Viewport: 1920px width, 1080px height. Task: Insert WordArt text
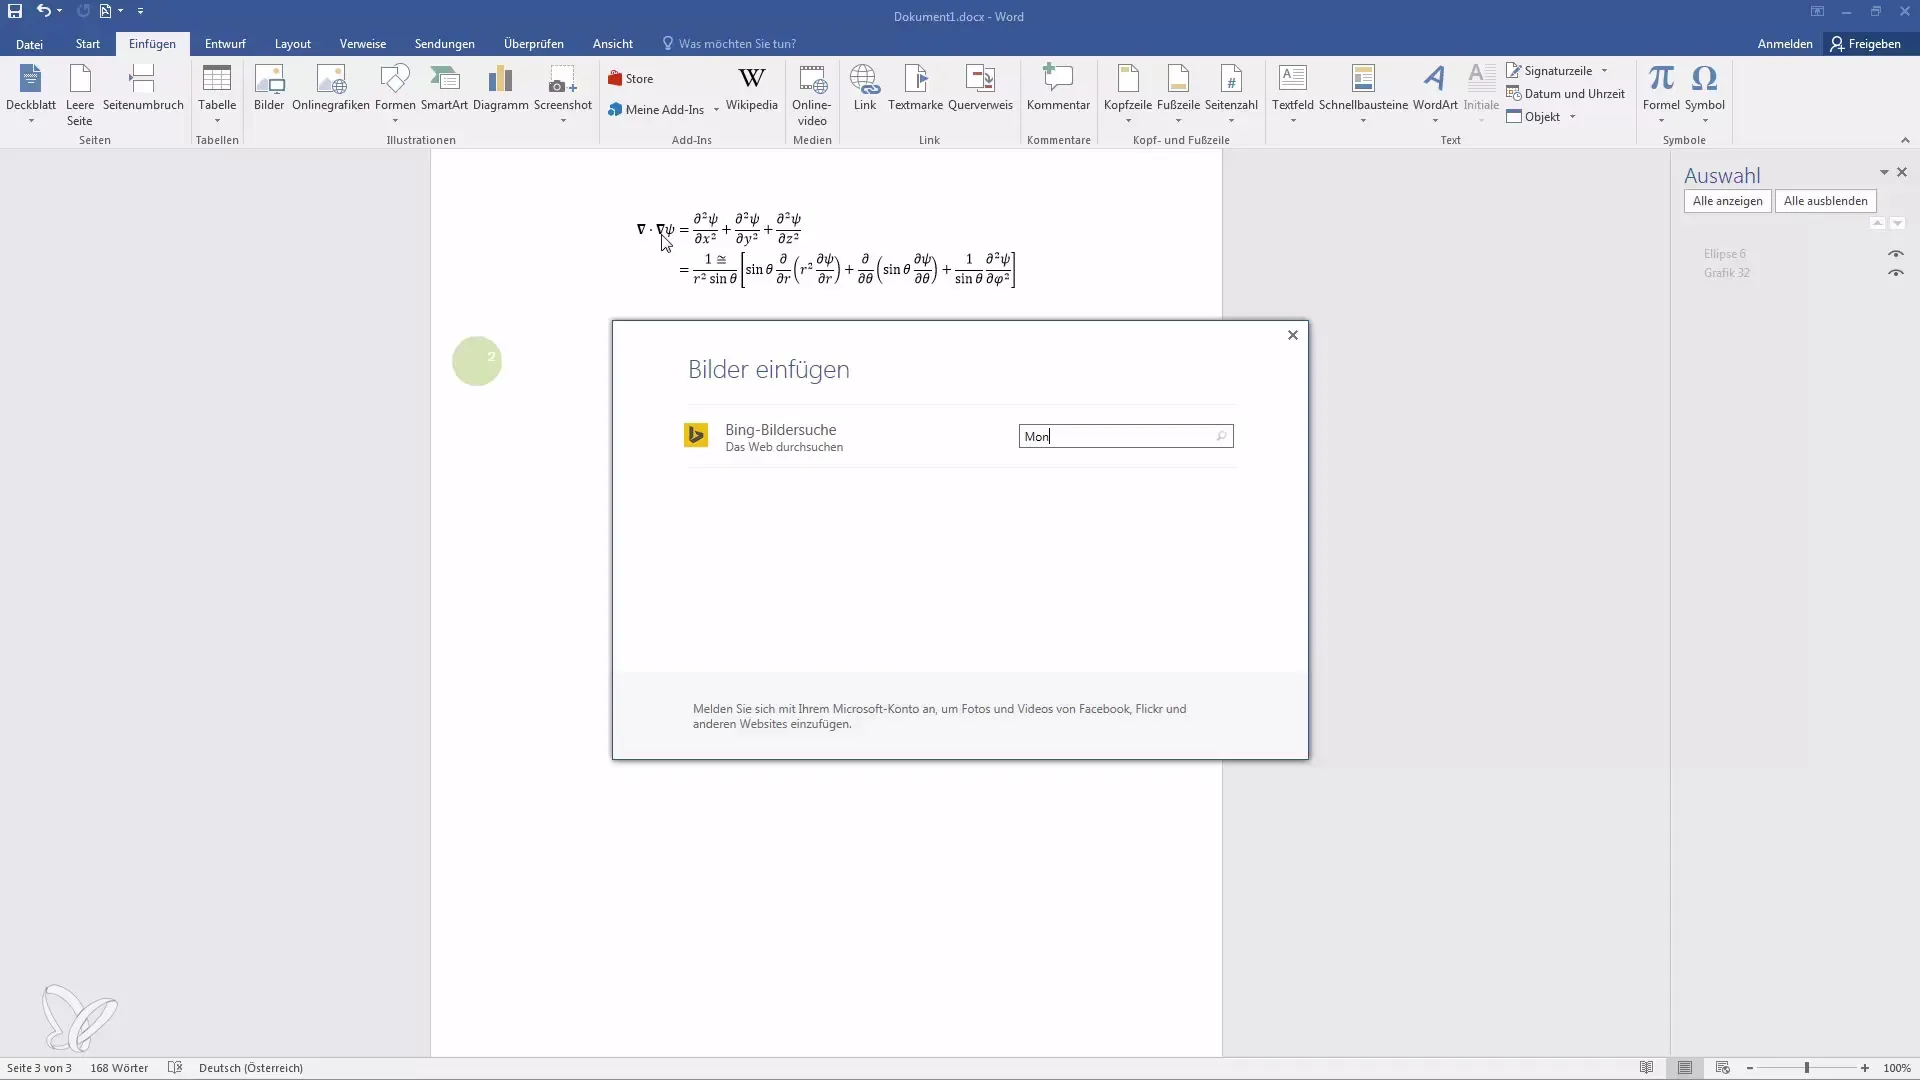[x=1435, y=92]
